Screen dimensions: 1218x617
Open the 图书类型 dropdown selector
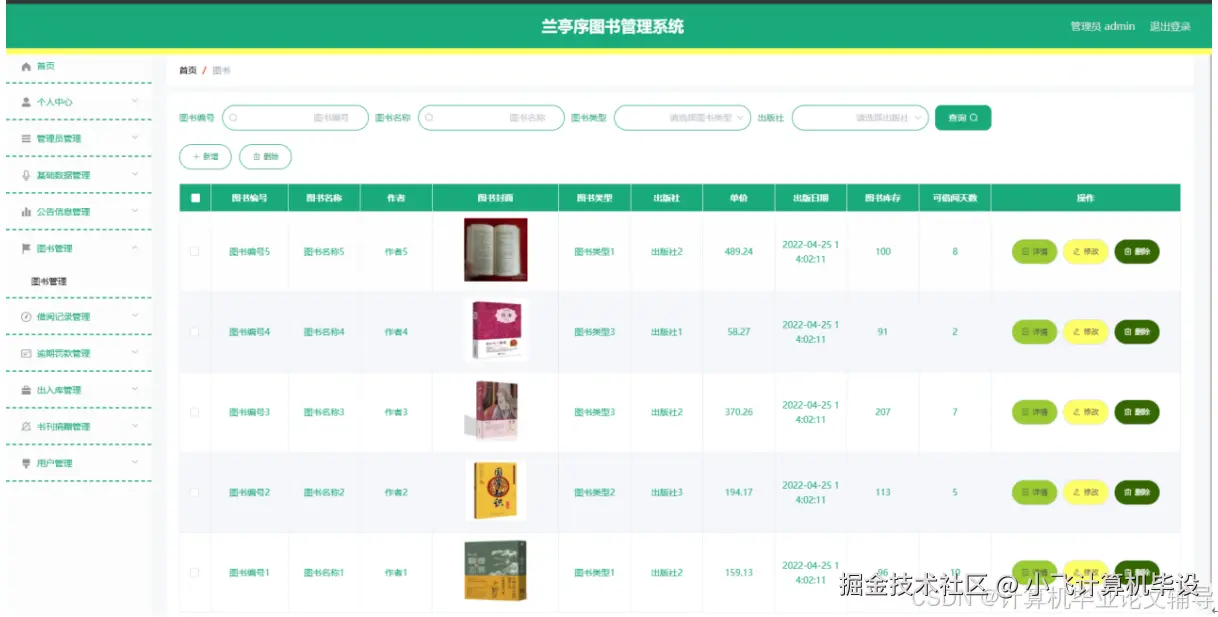[683, 117]
